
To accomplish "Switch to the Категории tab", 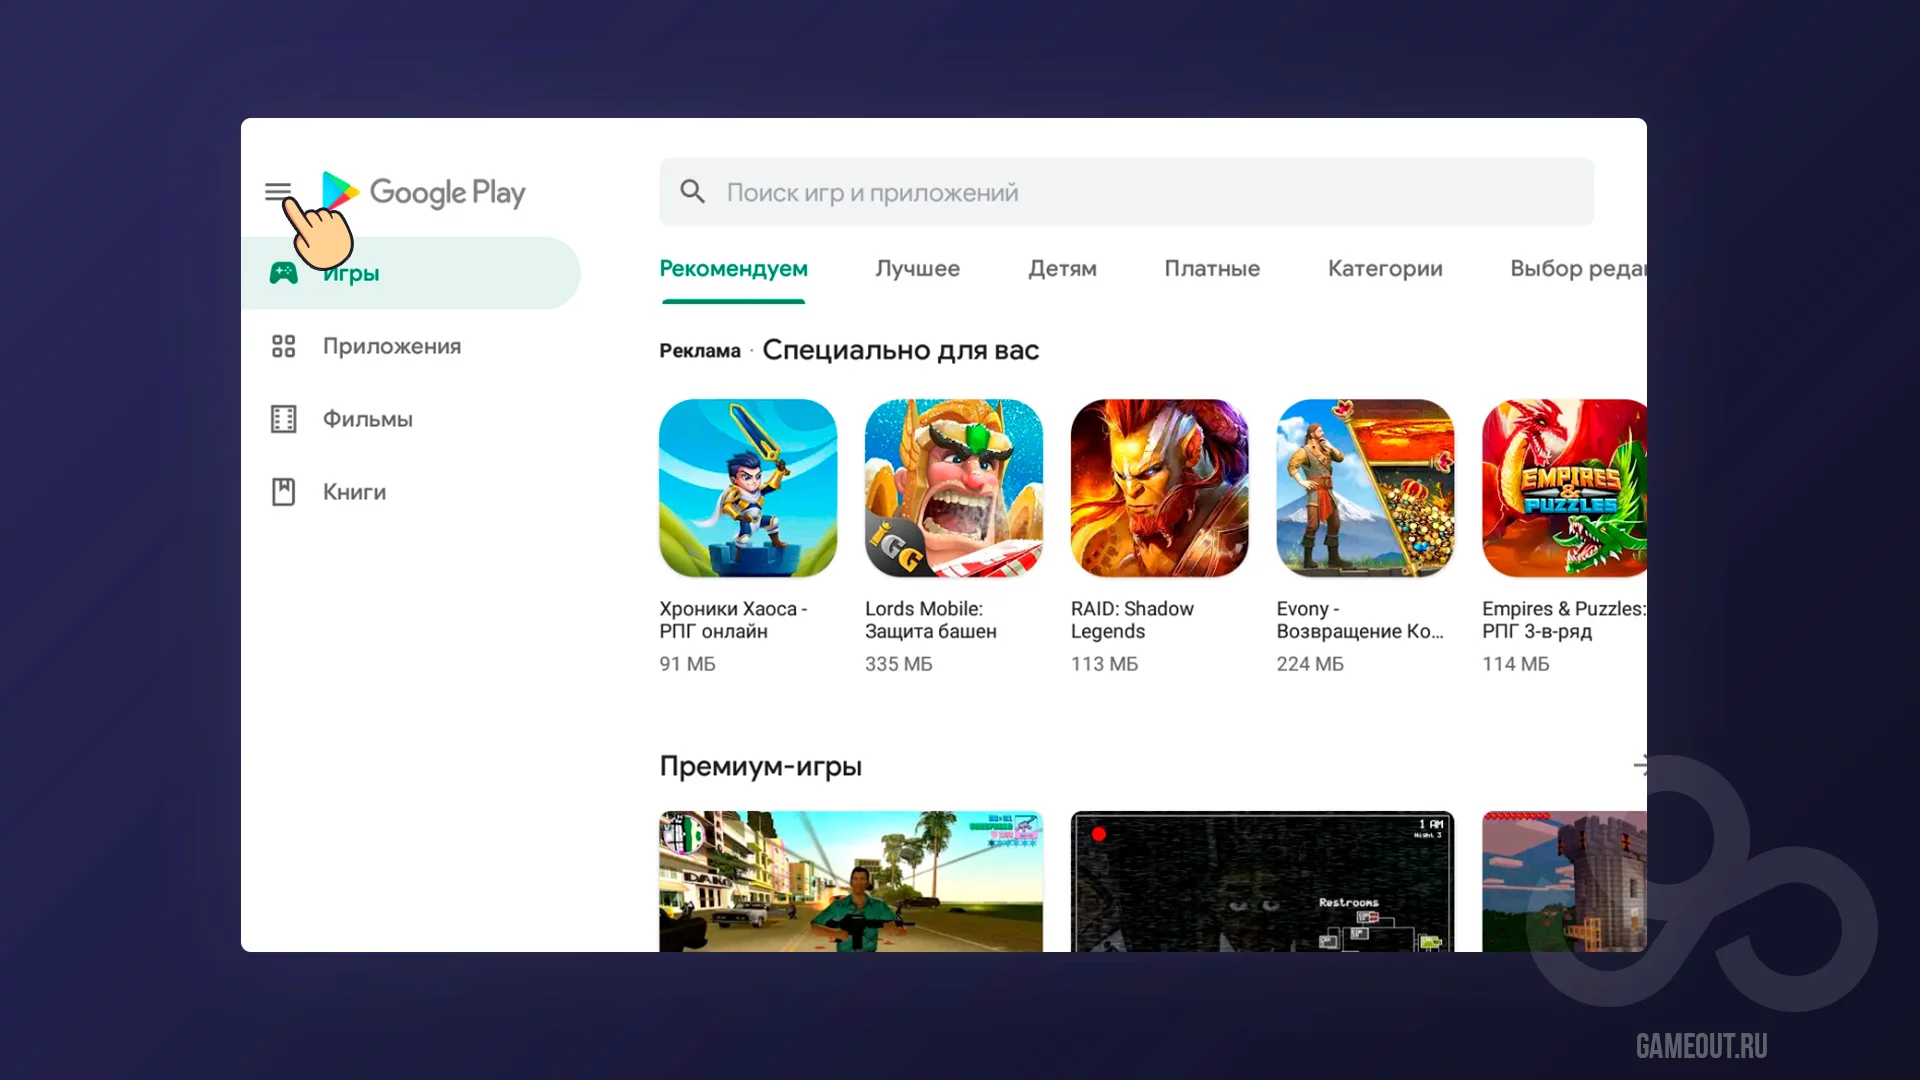I will [x=1384, y=268].
